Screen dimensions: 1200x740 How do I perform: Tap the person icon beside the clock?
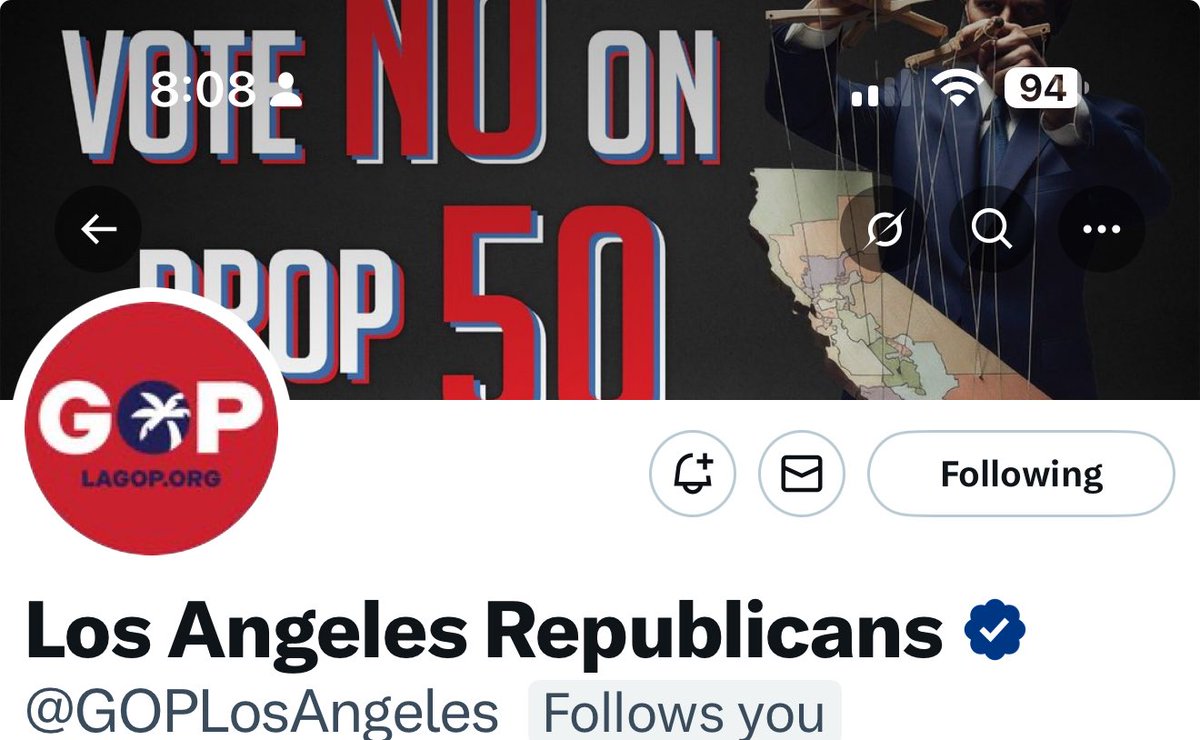click(x=286, y=90)
